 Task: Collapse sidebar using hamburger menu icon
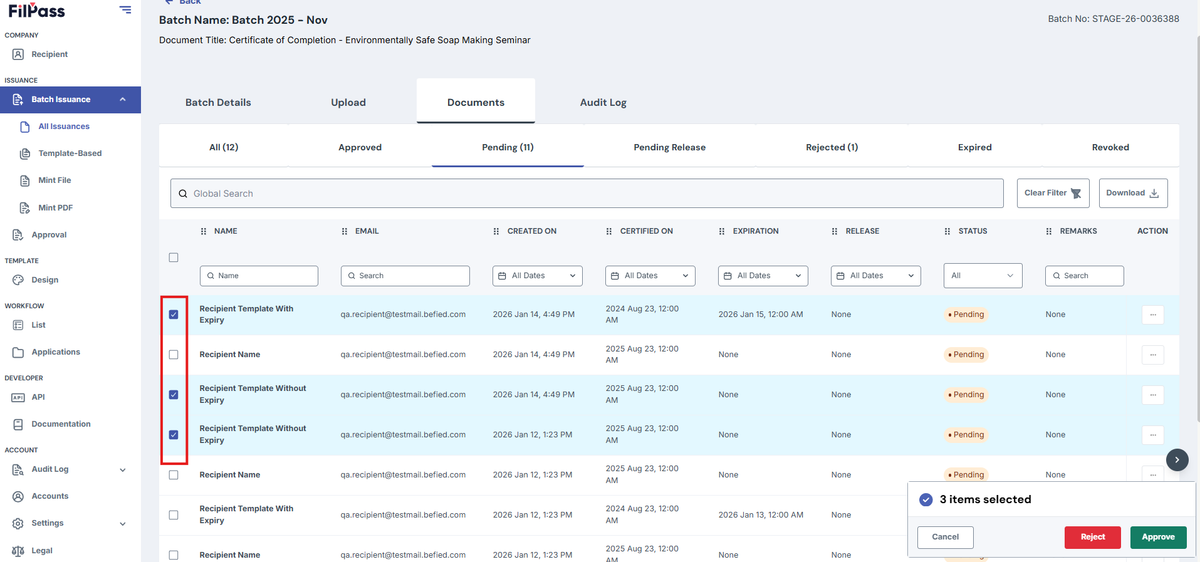124,10
